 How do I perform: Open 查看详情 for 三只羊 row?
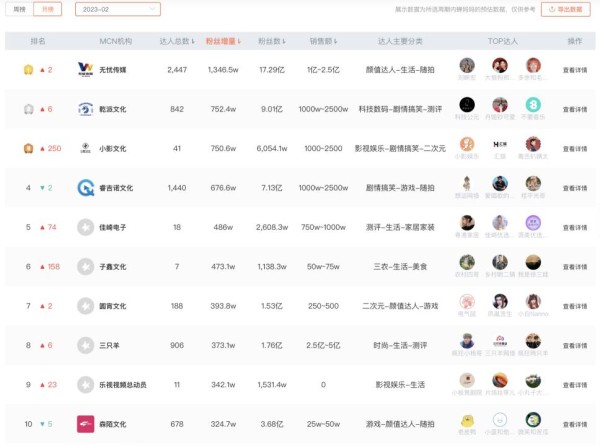click(x=575, y=345)
